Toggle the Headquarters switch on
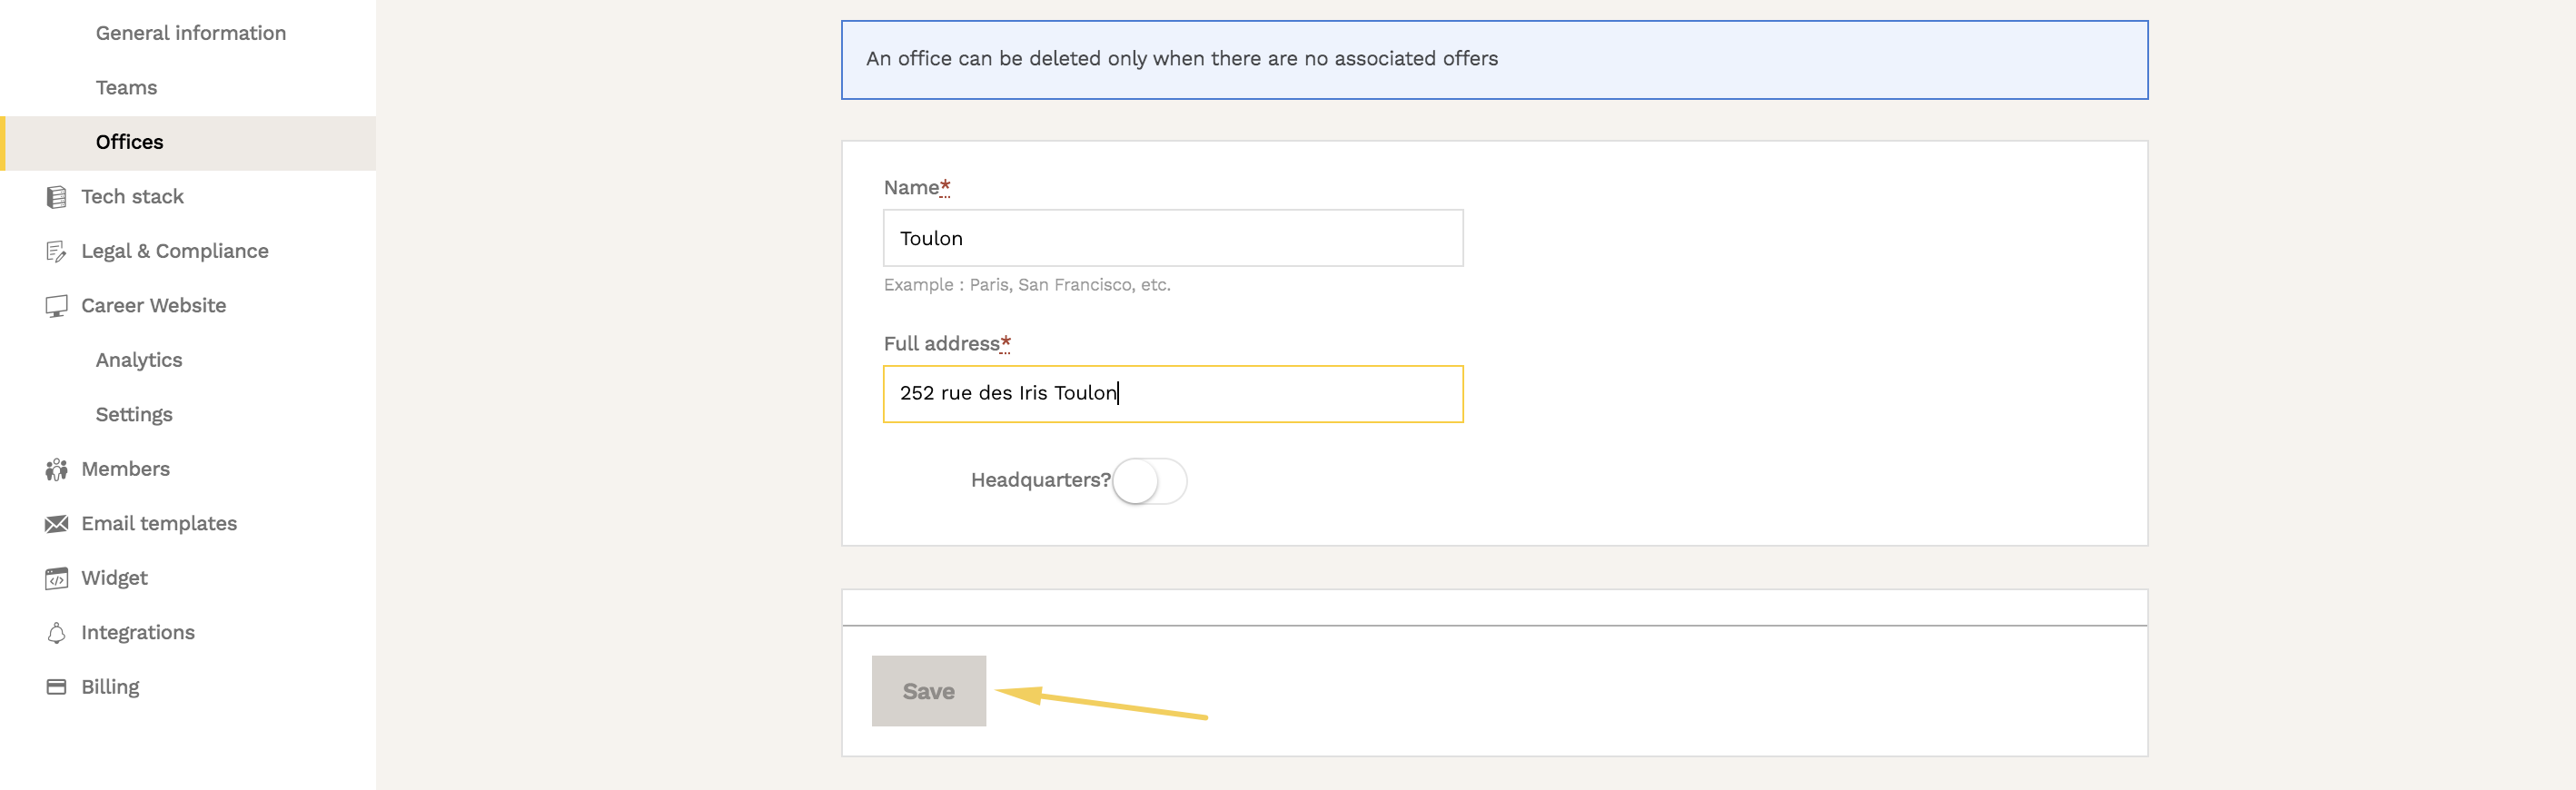 pos(1149,481)
